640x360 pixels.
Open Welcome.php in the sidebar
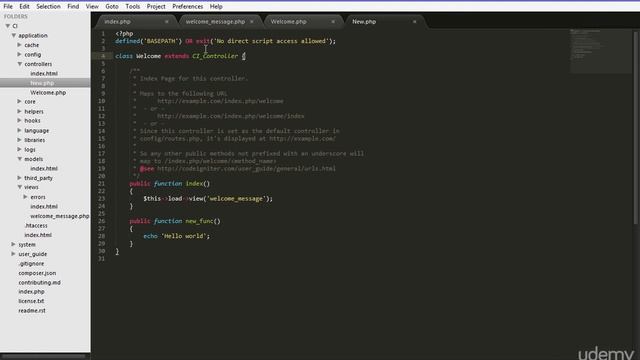[x=48, y=93]
